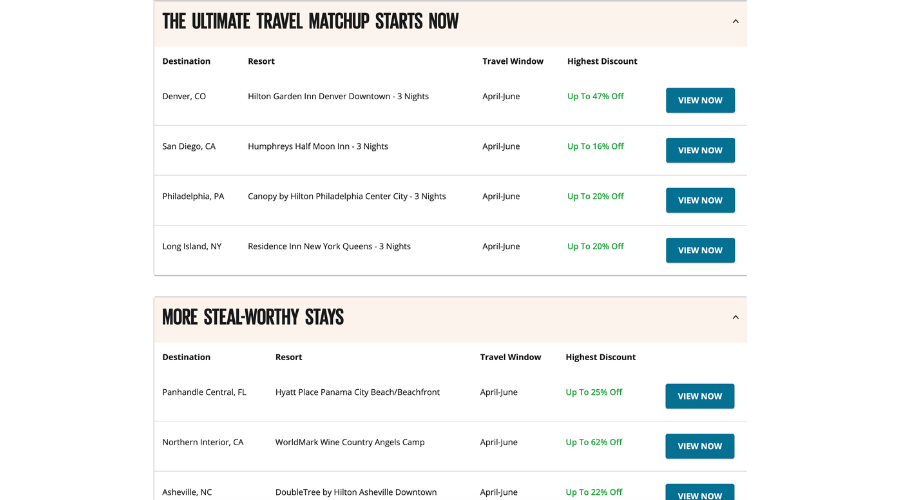Click the Up To 47% Off discount
Screen dimensions: 900x500
[595, 96]
